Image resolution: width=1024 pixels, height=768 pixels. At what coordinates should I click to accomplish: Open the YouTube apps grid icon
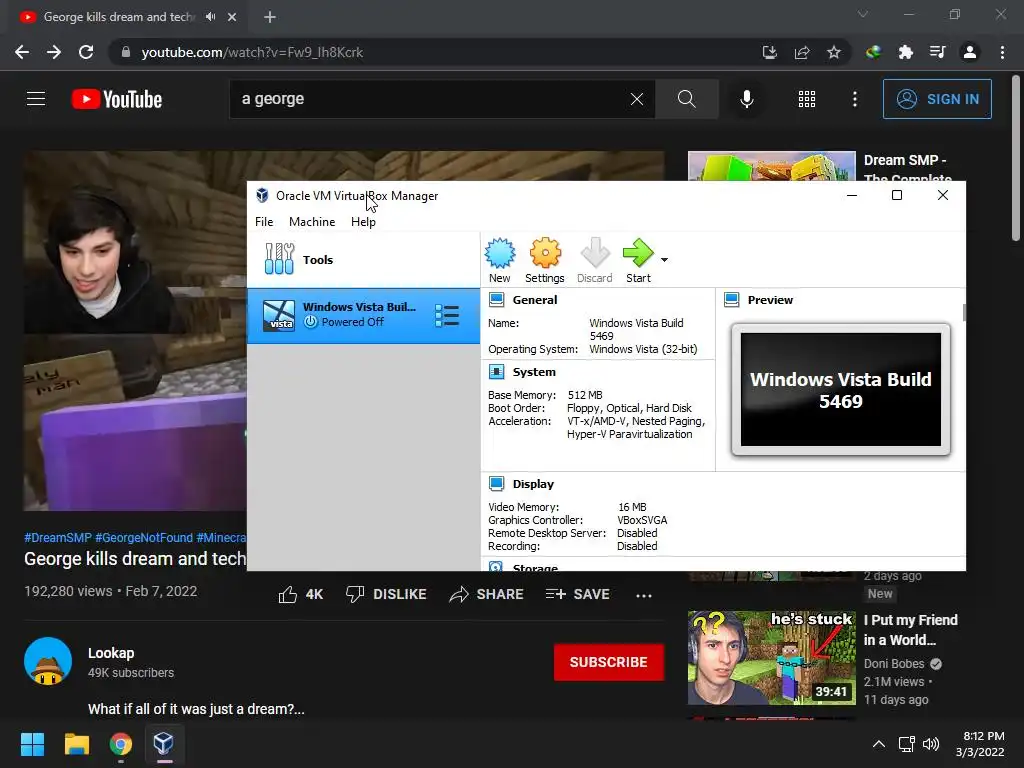[x=807, y=99]
